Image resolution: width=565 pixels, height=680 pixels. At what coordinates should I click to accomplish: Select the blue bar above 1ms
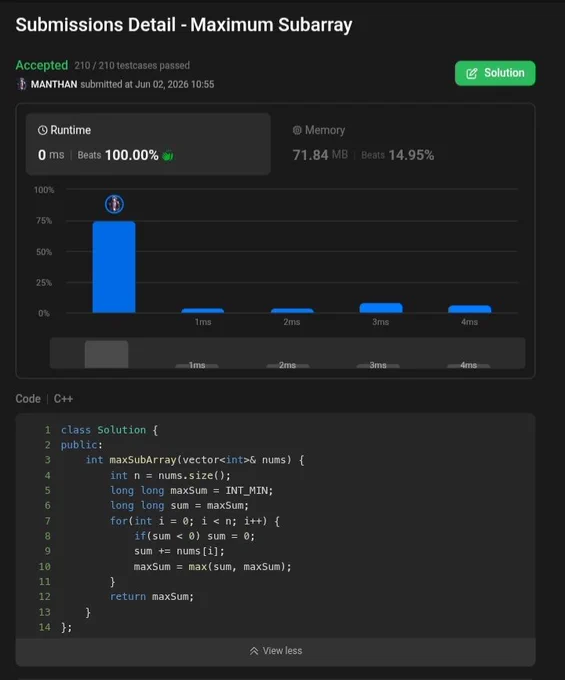202,311
